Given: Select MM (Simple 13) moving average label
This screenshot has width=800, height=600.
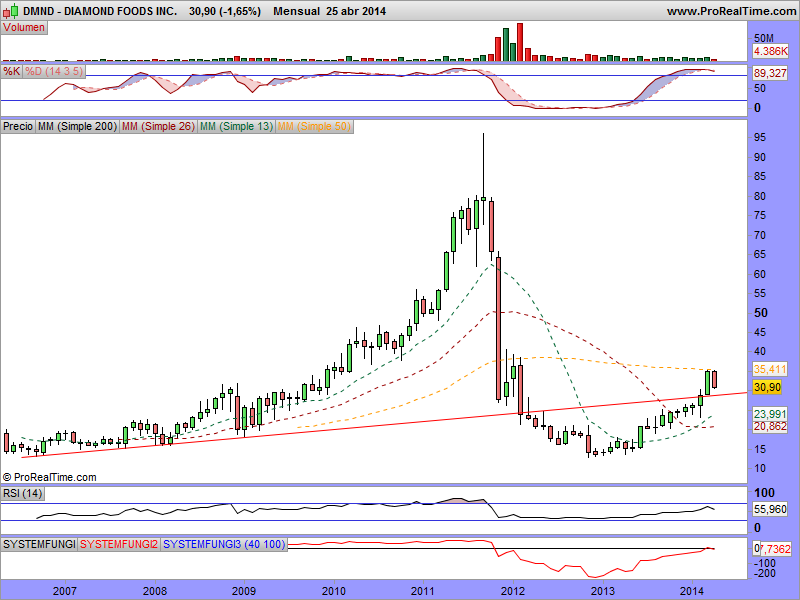Looking at the screenshot, I should [236, 126].
